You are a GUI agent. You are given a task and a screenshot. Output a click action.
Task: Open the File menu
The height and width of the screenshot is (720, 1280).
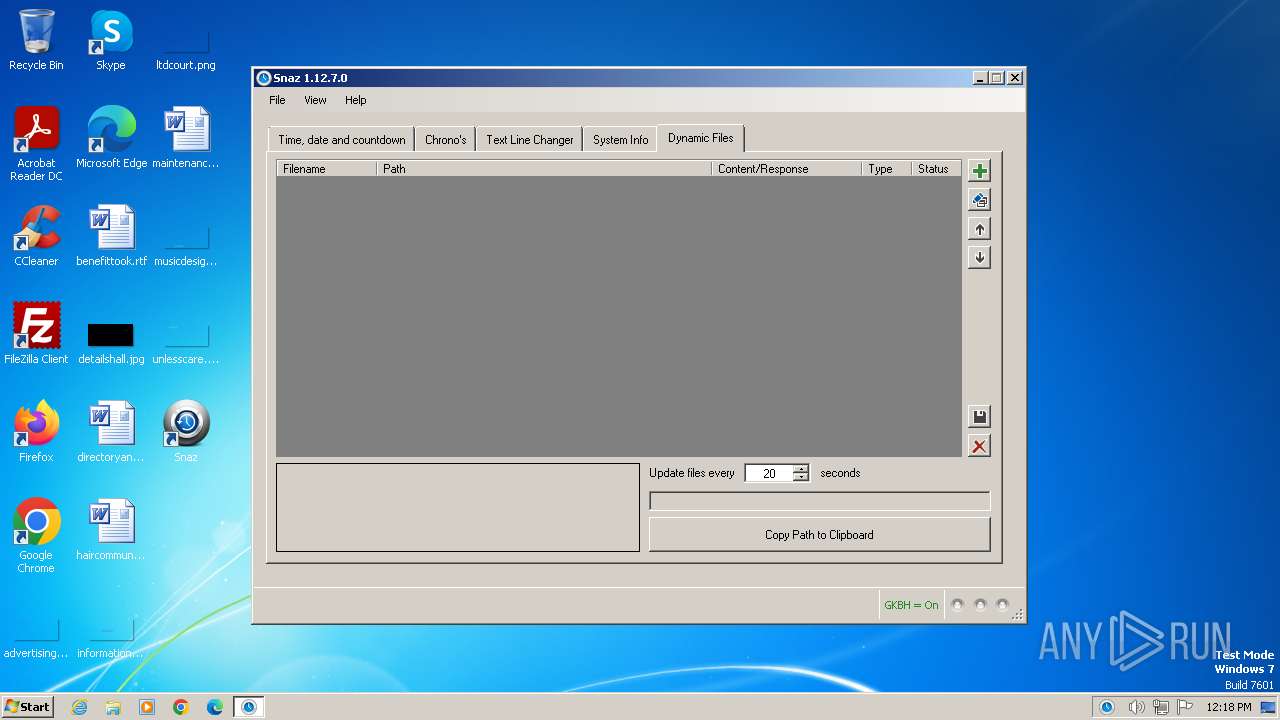click(277, 100)
